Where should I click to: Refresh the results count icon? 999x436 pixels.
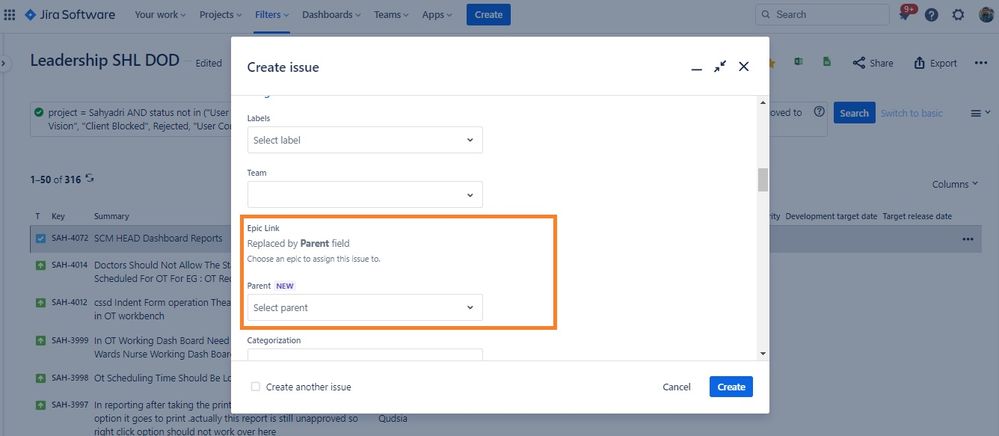point(90,179)
